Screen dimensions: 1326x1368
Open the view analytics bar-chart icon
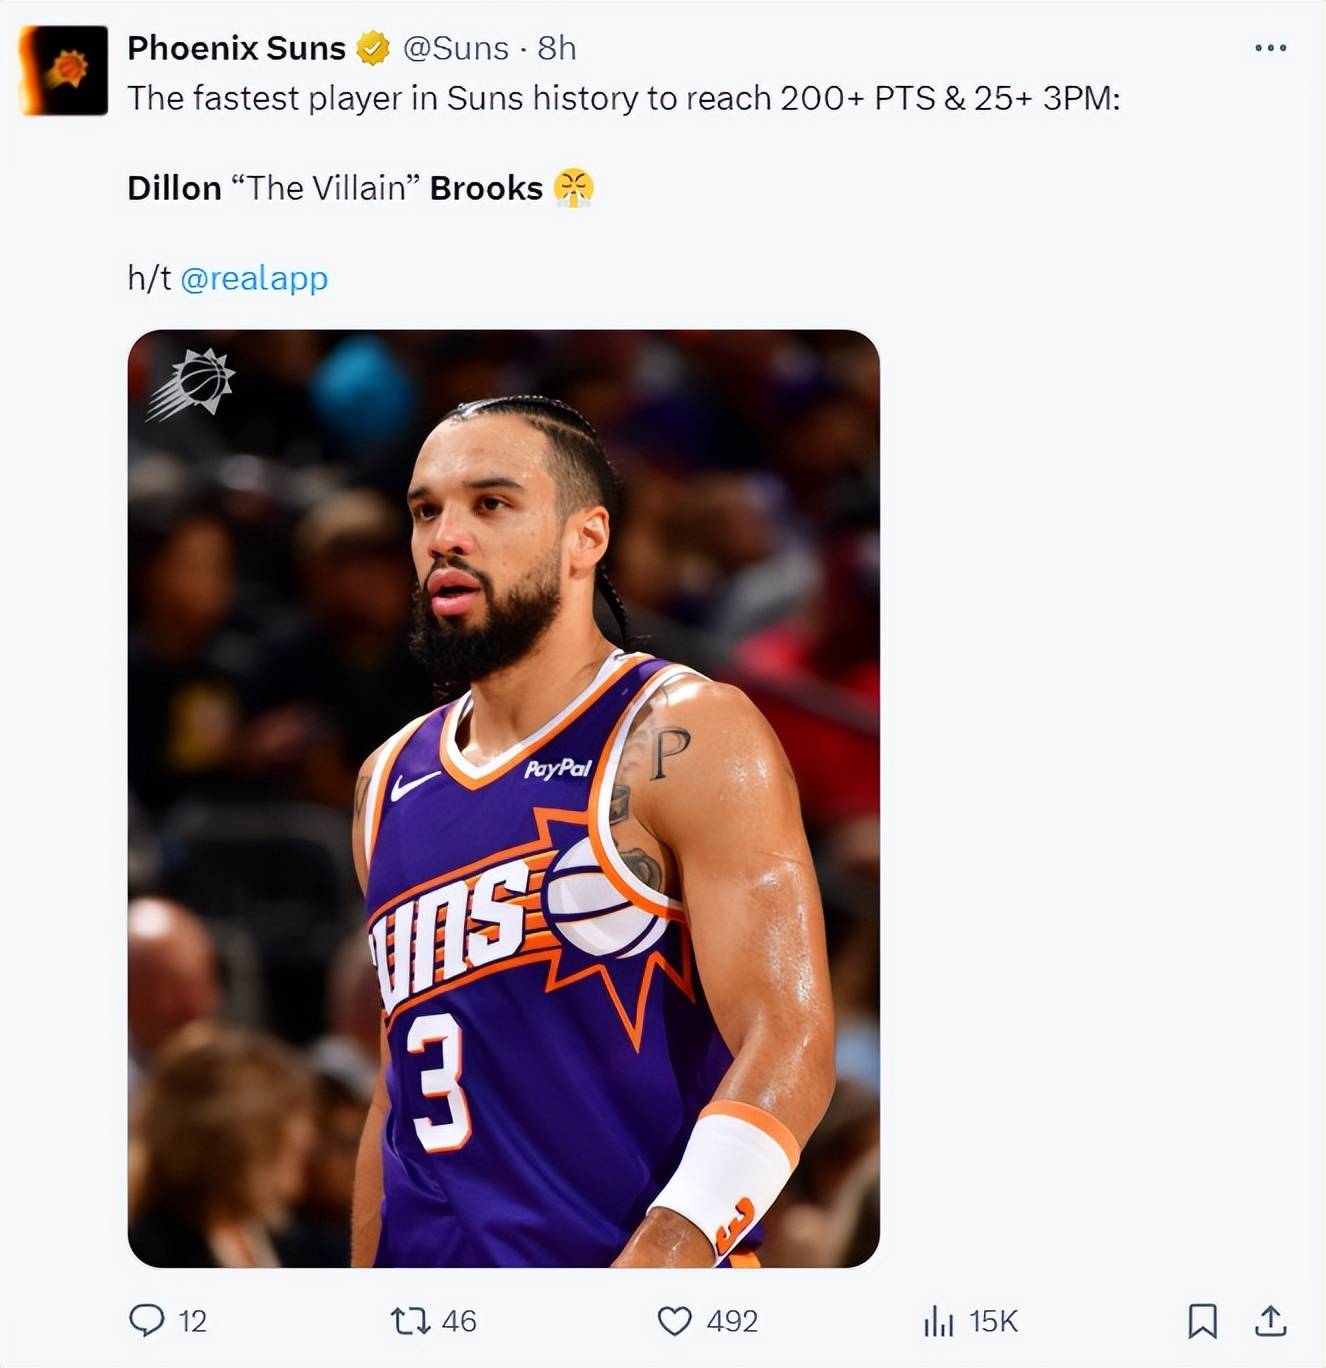pyautogui.click(x=938, y=1321)
